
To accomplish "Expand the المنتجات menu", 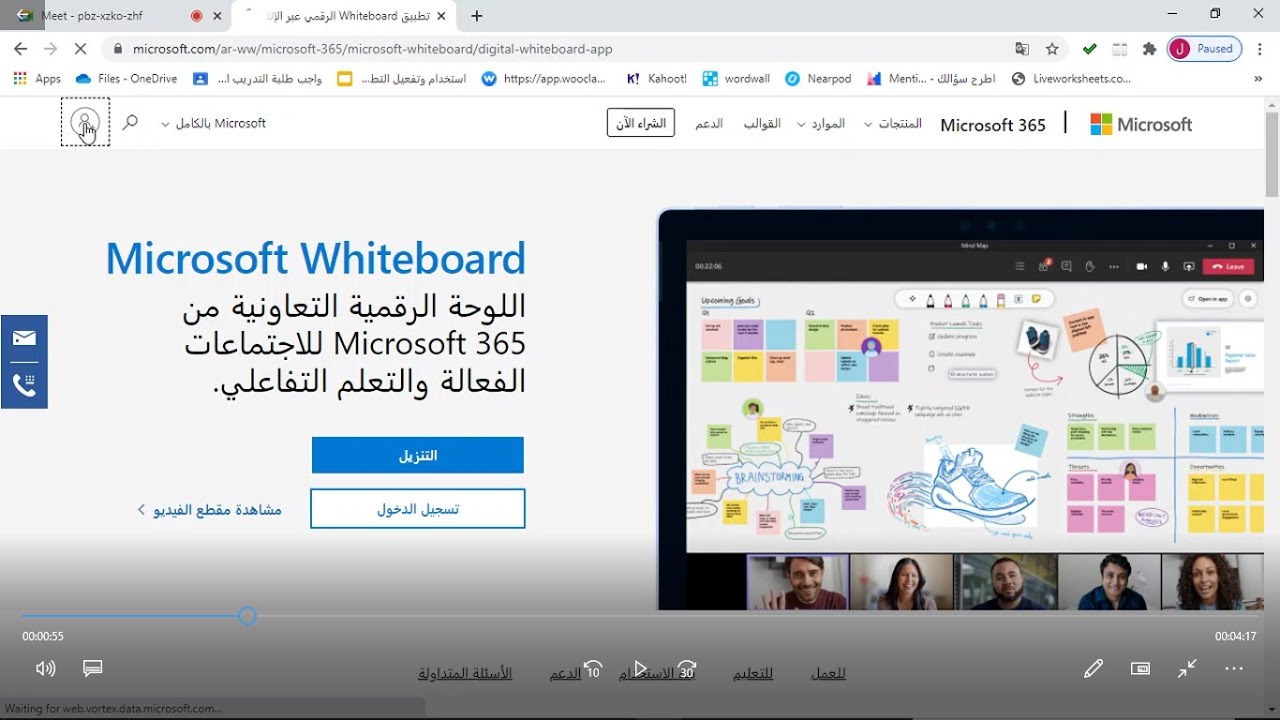I will tap(893, 123).
